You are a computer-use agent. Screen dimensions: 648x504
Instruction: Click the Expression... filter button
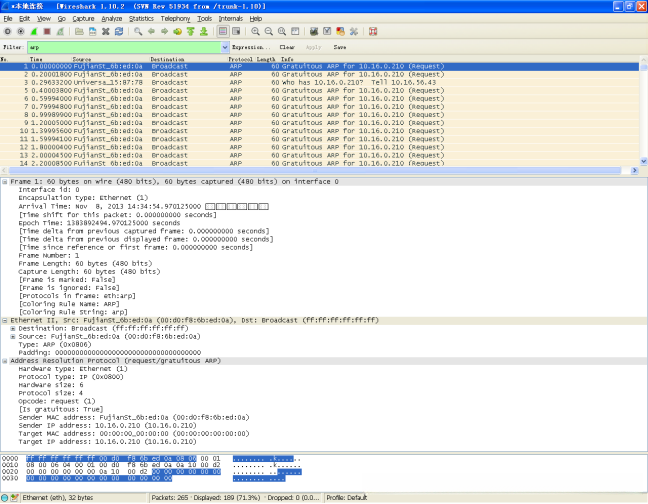click(251, 47)
